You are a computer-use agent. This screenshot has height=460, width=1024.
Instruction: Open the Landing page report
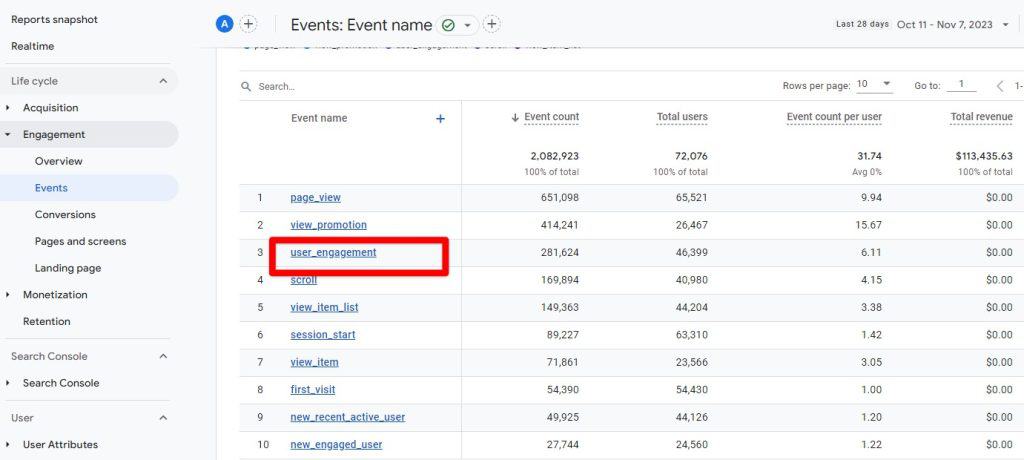[x=68, y=269]
